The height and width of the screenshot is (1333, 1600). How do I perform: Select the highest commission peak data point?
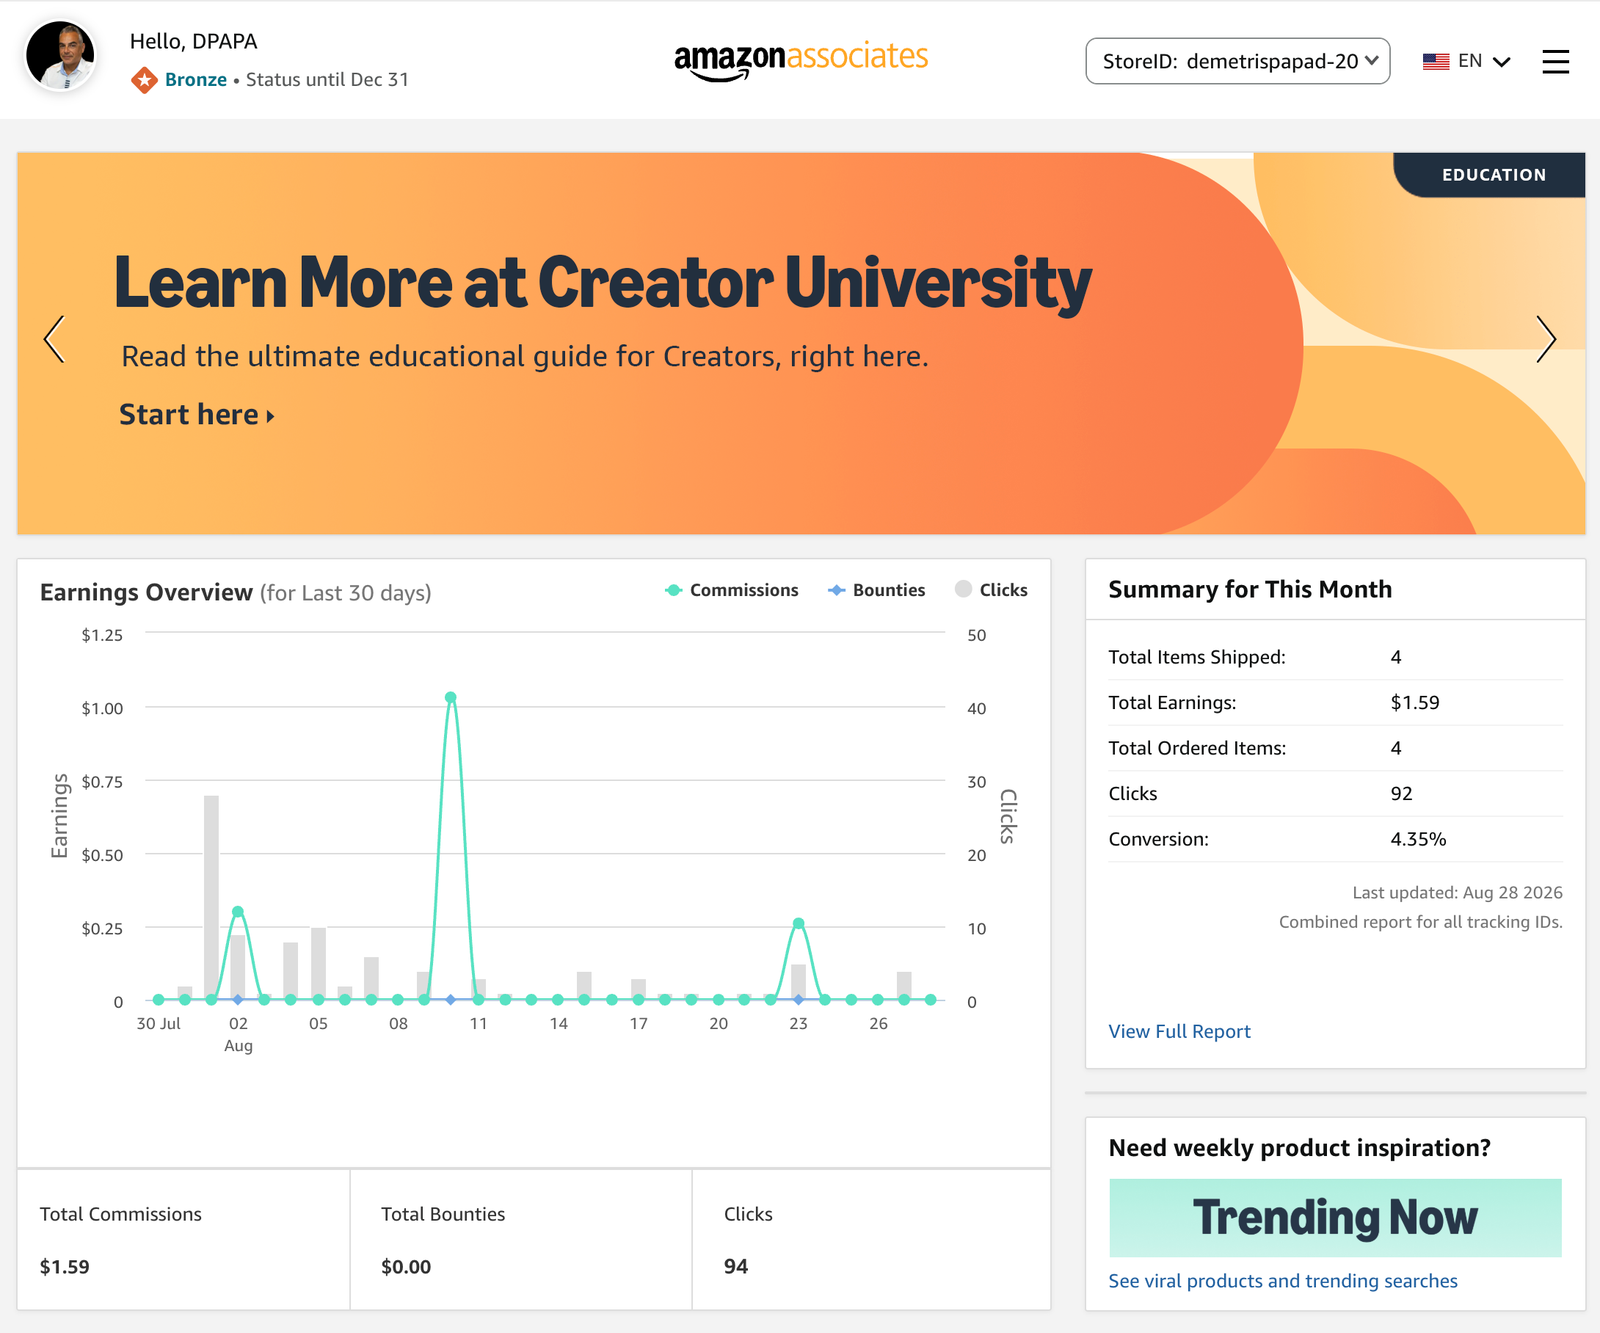click(451, 697)
